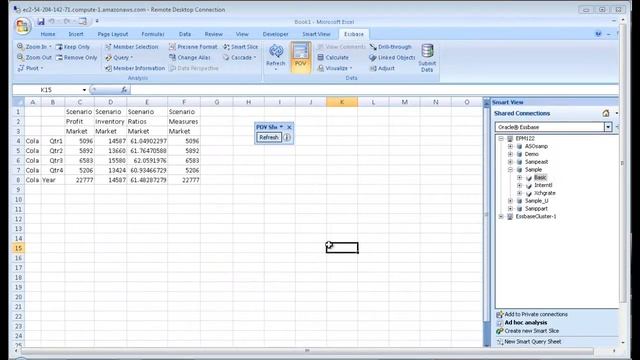Open Member Selection dialog
The width and height of the screenshot is (640, 360).
click(x=131, y=47)
